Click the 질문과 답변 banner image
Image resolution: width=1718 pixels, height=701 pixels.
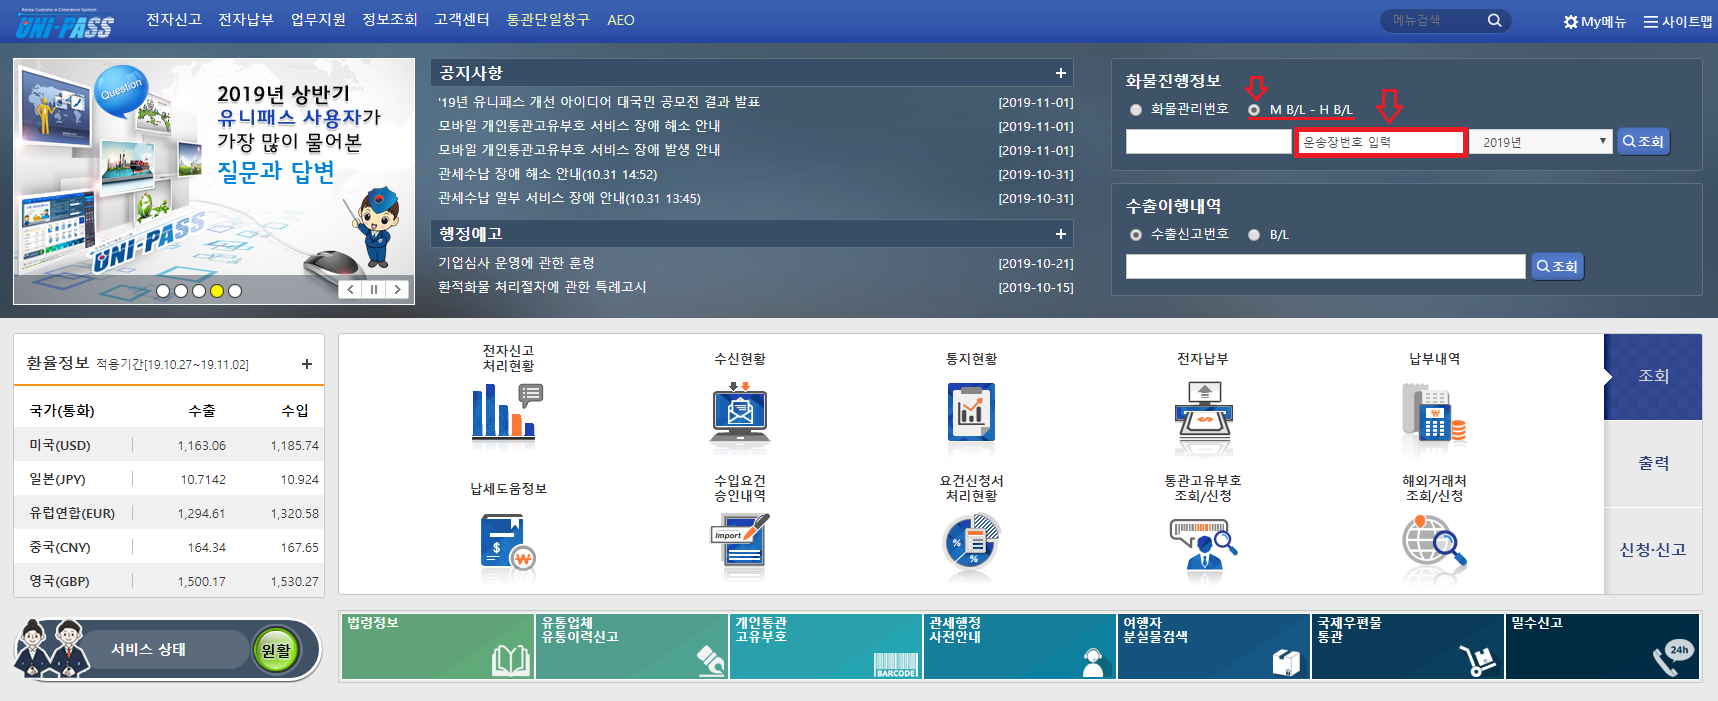pos(214,181)
